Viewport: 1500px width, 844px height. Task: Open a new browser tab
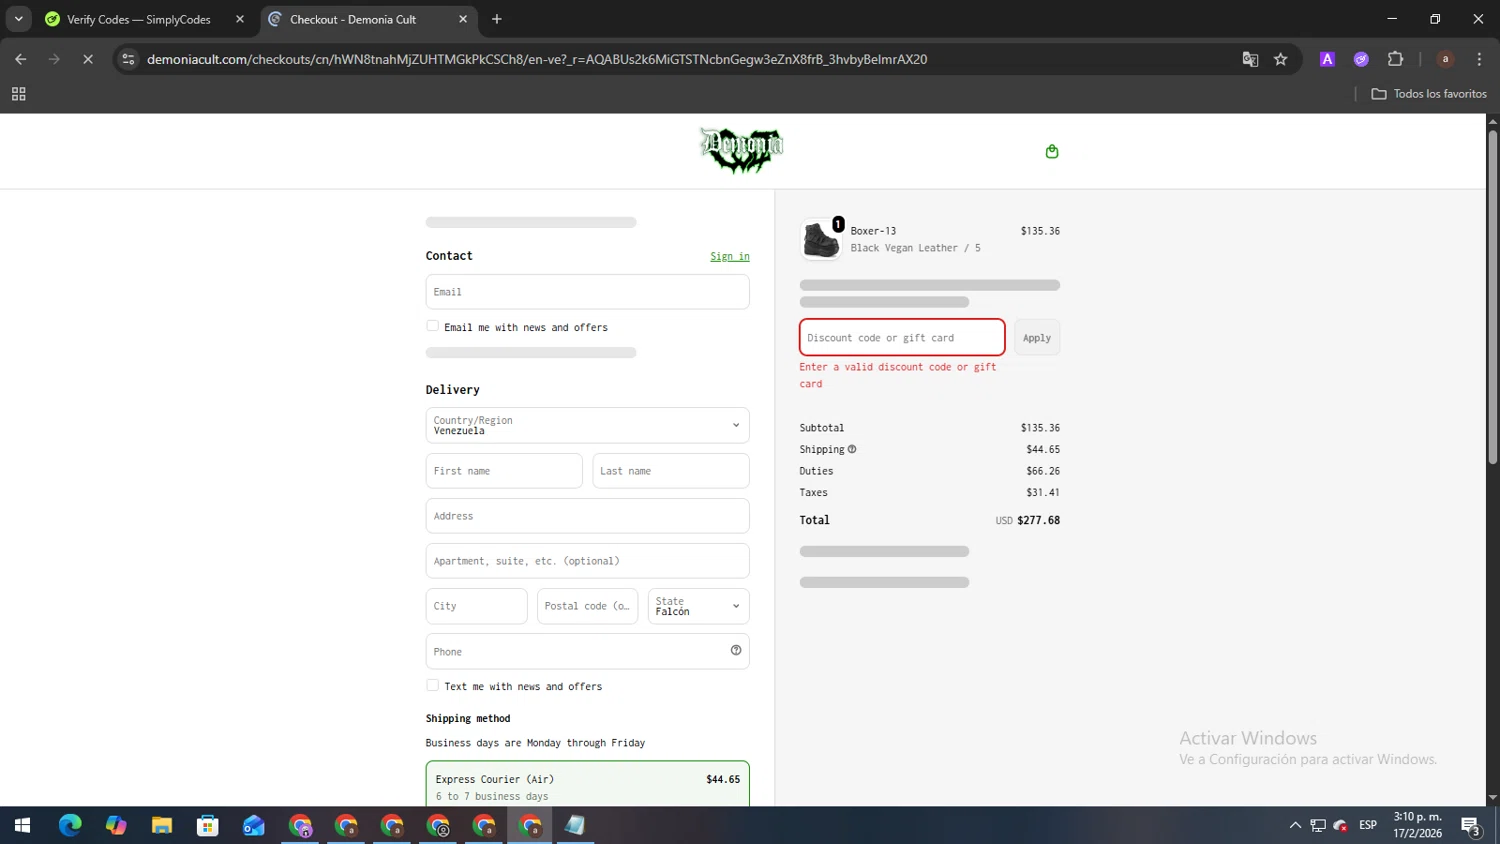497,19
